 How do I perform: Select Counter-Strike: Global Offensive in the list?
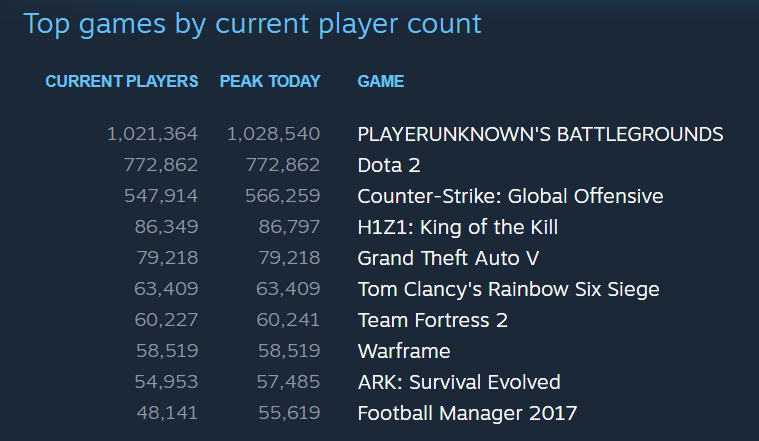[x=510, y=196]
